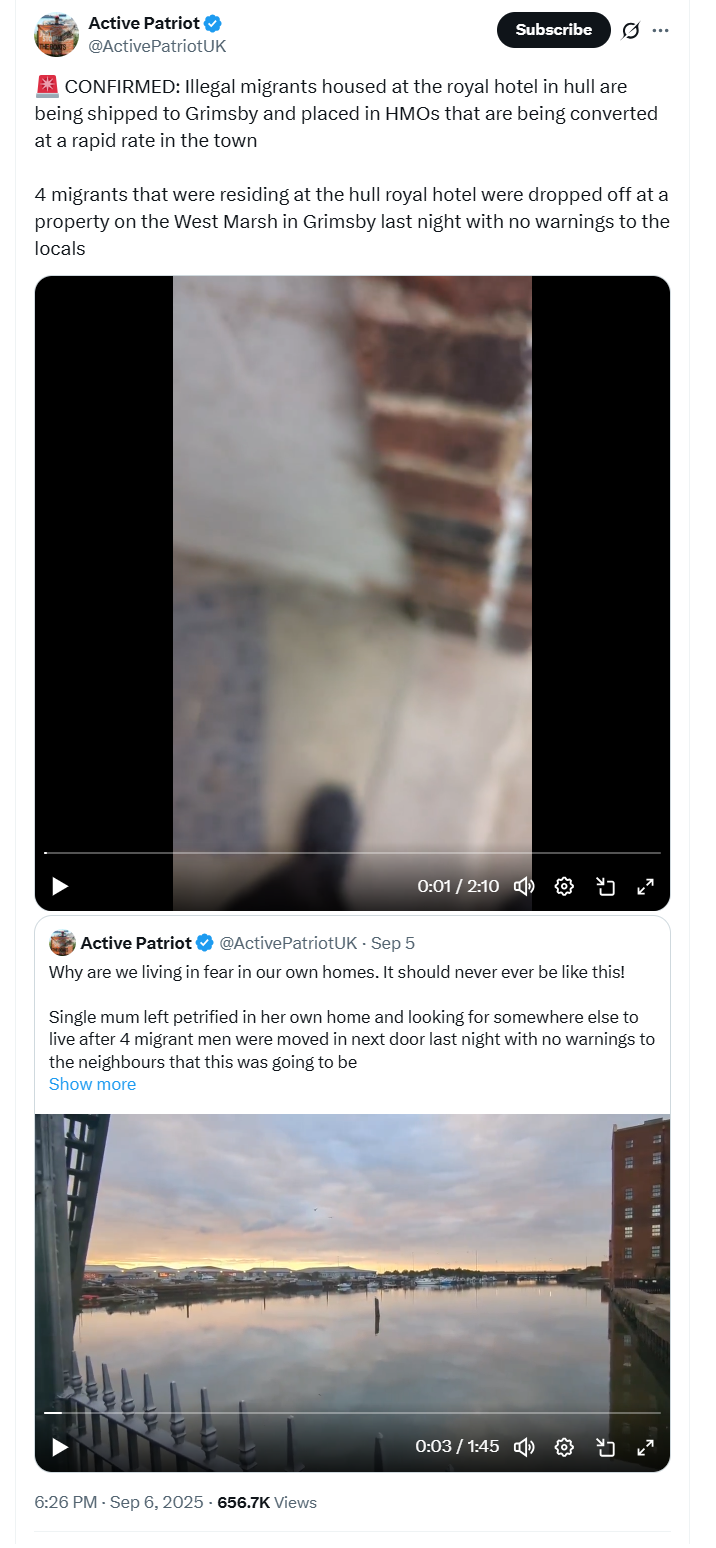
Task: Toggle picture-in-picture on quoted video
Action: [605, 1446]
